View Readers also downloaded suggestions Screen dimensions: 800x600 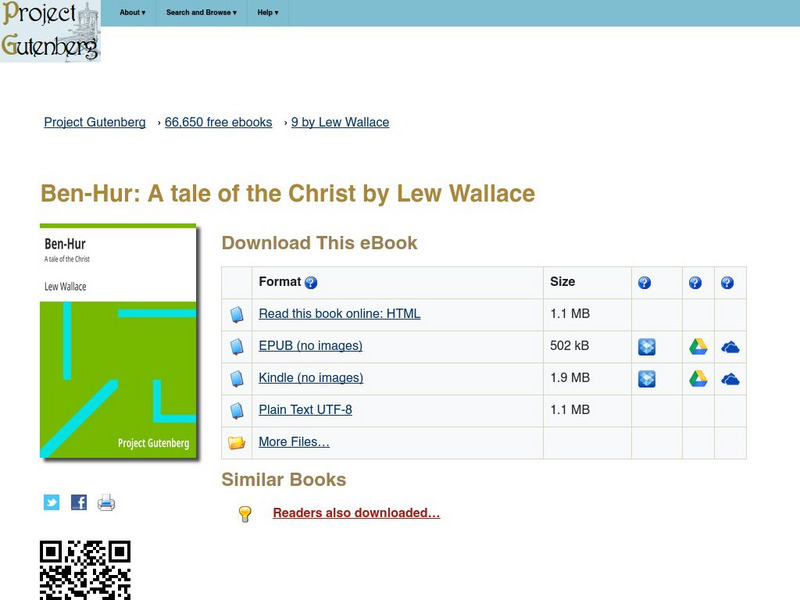356,512
